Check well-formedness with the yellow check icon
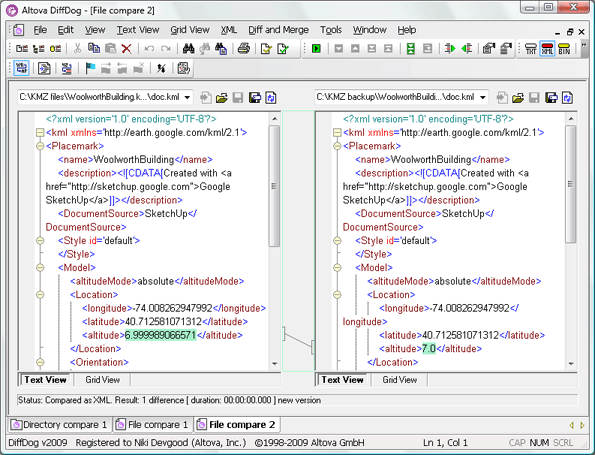595x455 pixels. pos(266,49)
